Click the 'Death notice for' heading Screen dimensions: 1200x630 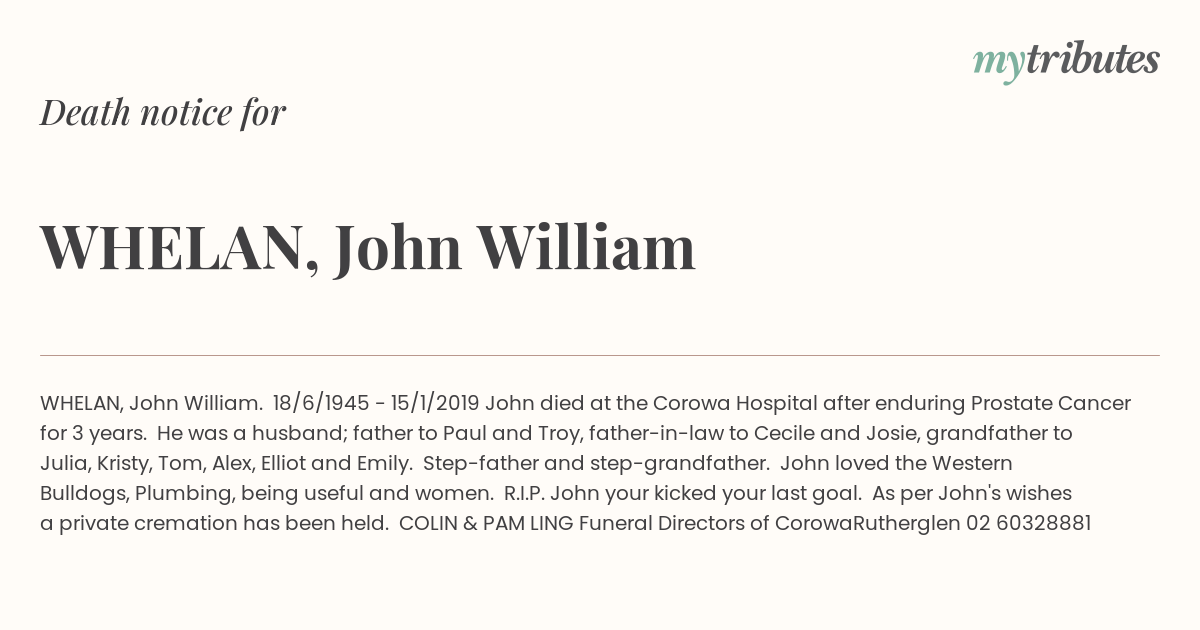[163, 113]
